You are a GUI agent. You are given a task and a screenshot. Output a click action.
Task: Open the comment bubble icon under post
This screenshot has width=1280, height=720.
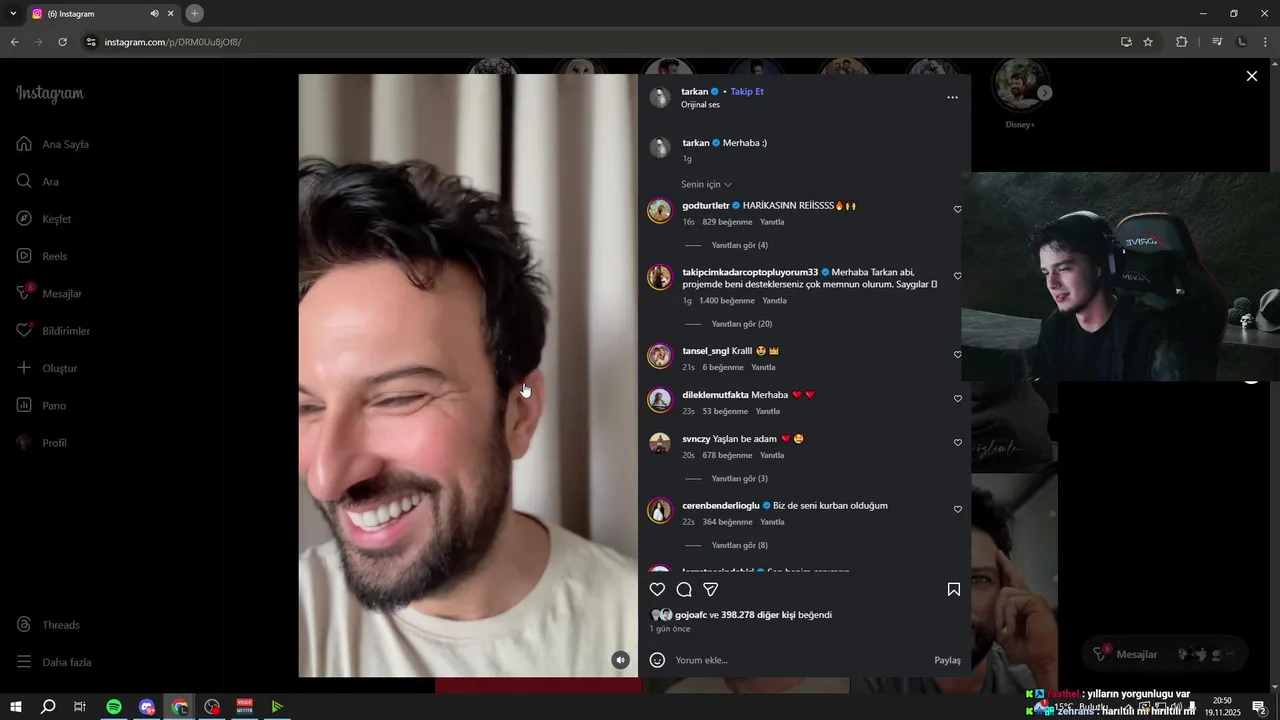(x=684, y=589)
